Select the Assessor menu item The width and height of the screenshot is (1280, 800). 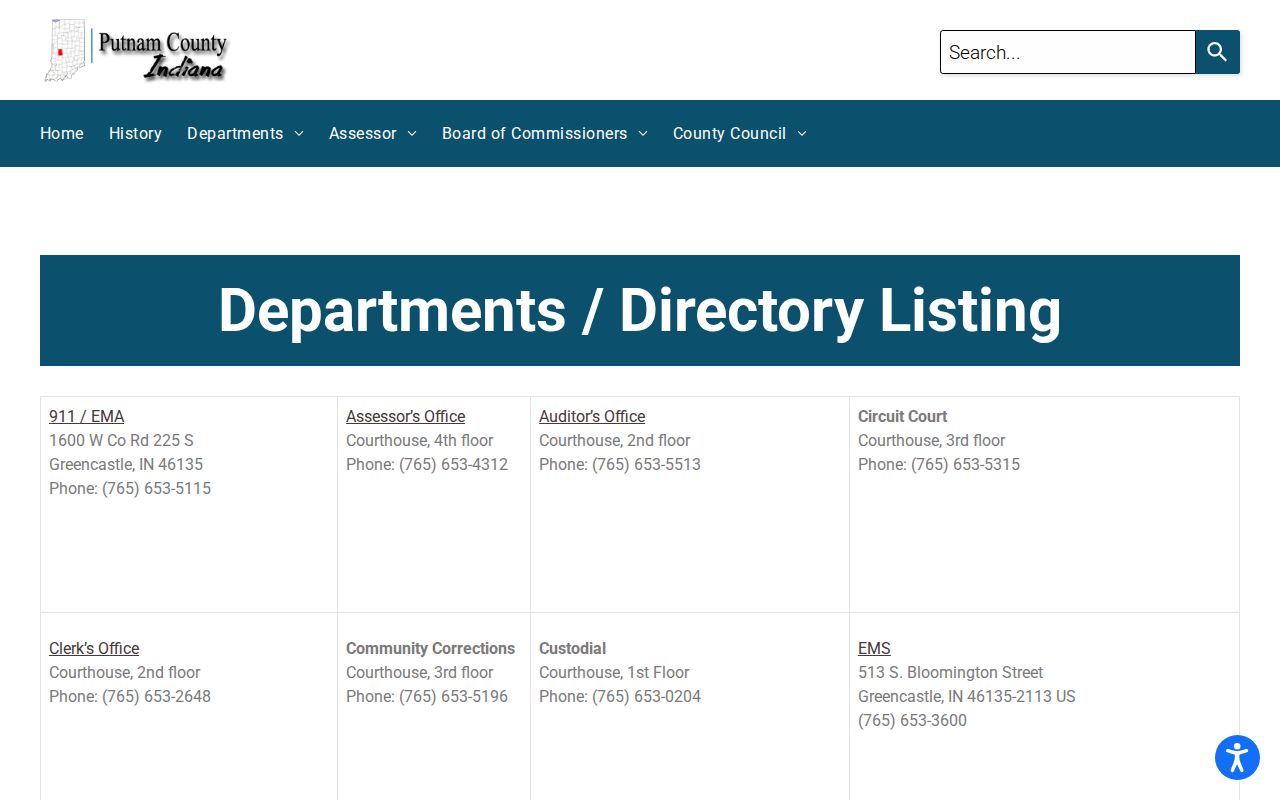tap(363, 133)
